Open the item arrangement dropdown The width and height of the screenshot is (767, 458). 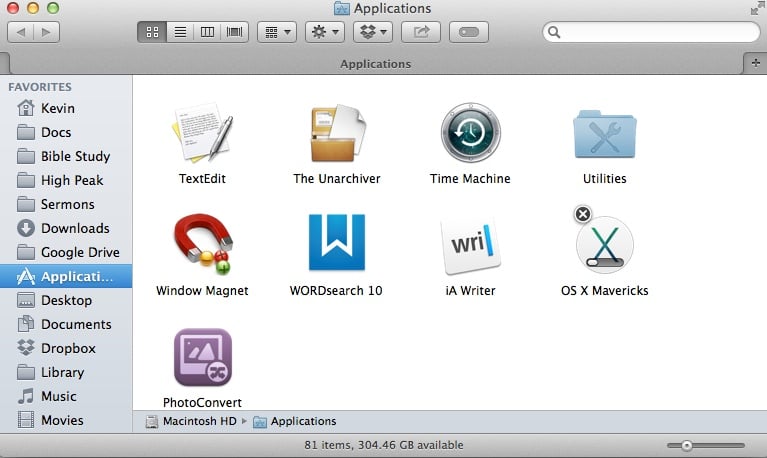(277, 32)
